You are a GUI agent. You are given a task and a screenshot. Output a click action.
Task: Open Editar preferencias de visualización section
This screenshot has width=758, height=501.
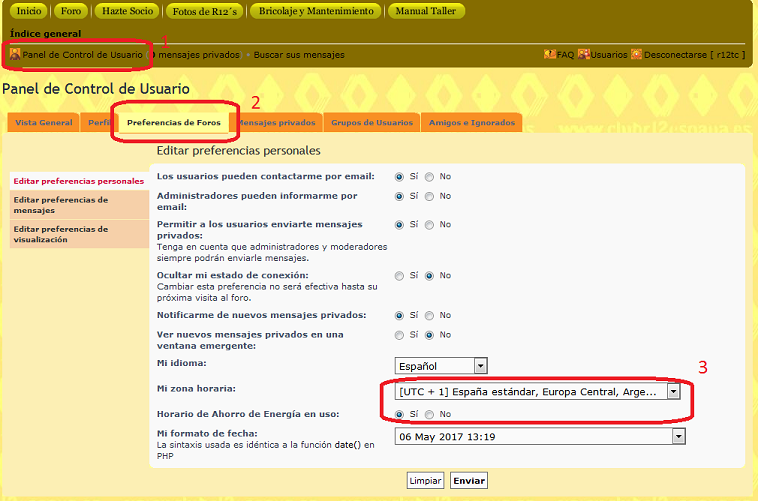(x=60, y=234)
